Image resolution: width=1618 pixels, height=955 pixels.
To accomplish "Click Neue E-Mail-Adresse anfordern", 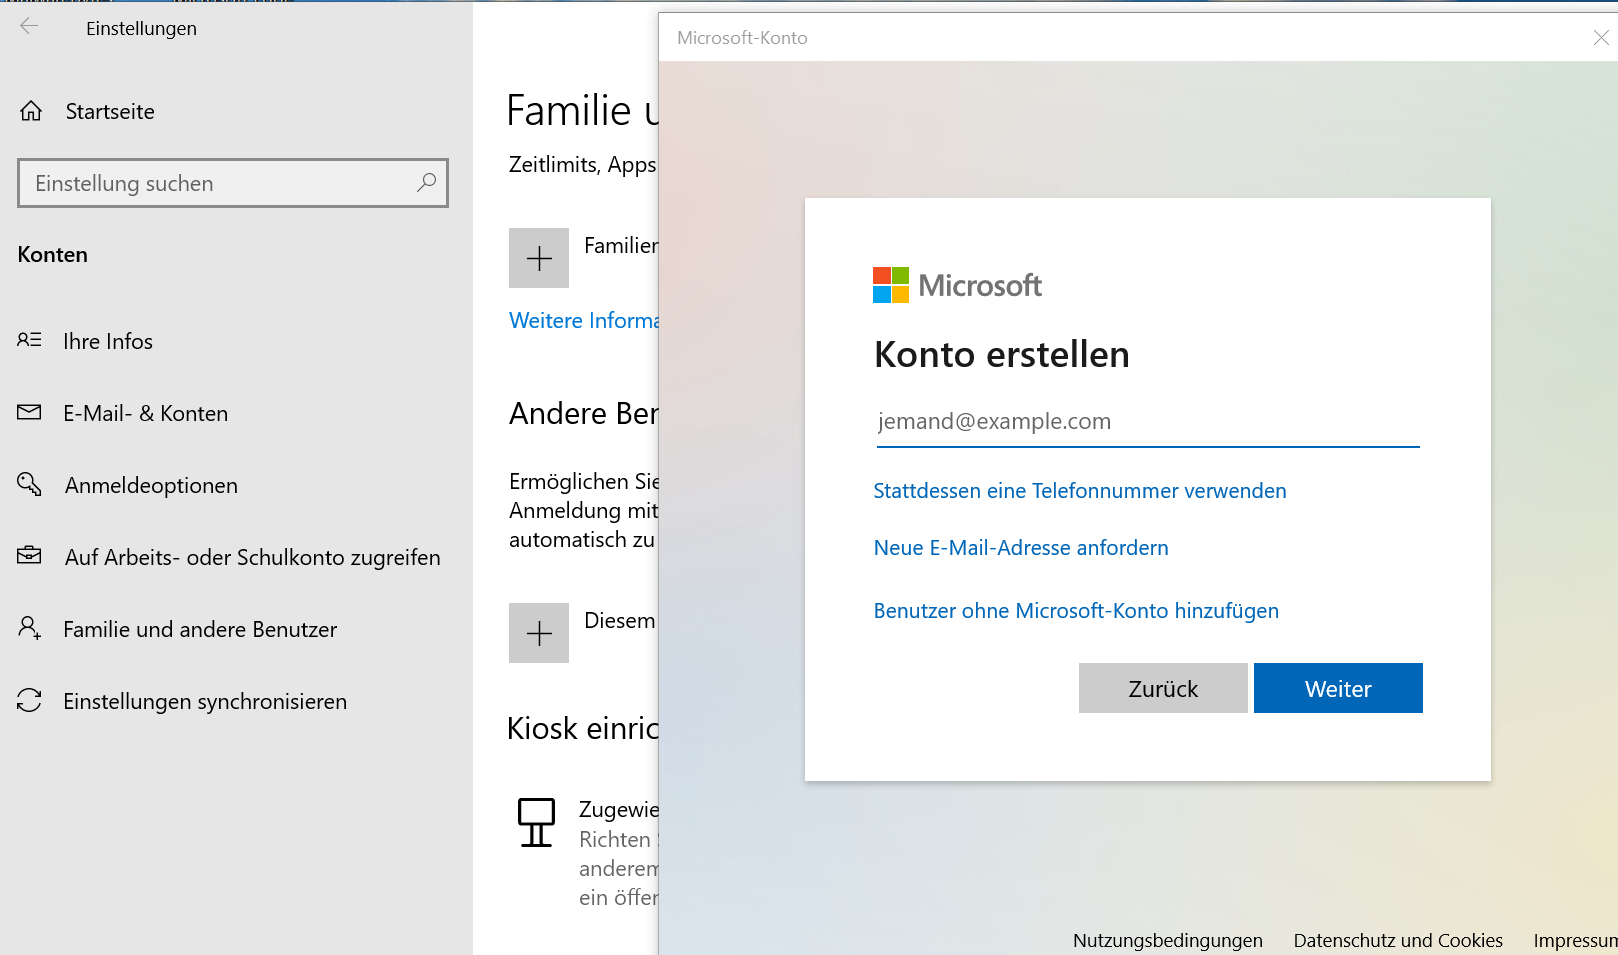I will tap(1021, 548).
